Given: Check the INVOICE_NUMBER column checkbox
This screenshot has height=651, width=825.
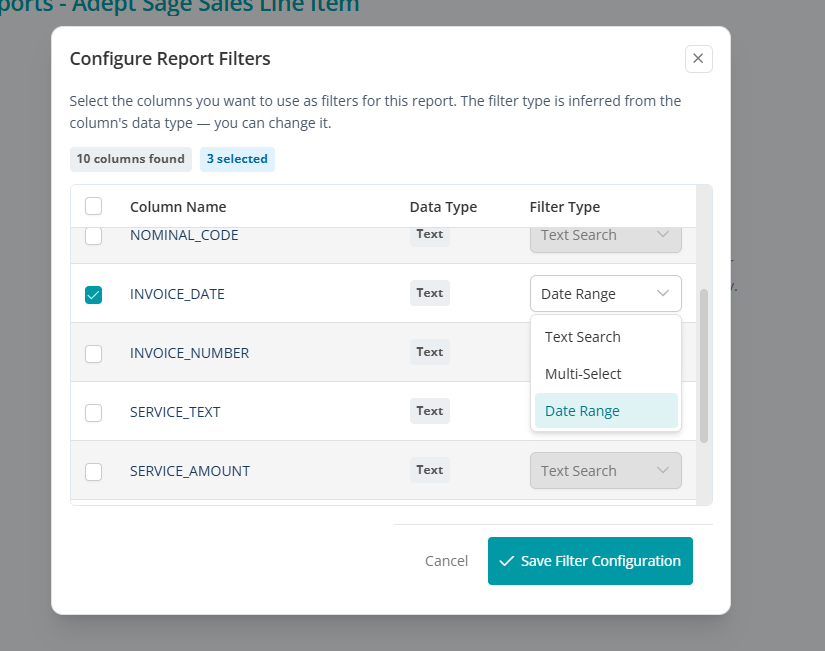Looking at the screenshot, I should click(x=94, y=354).
